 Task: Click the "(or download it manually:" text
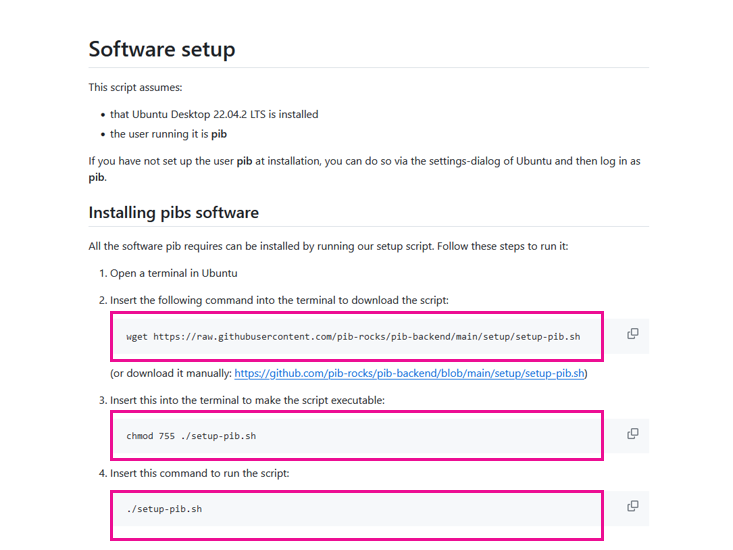pos(171,373)
